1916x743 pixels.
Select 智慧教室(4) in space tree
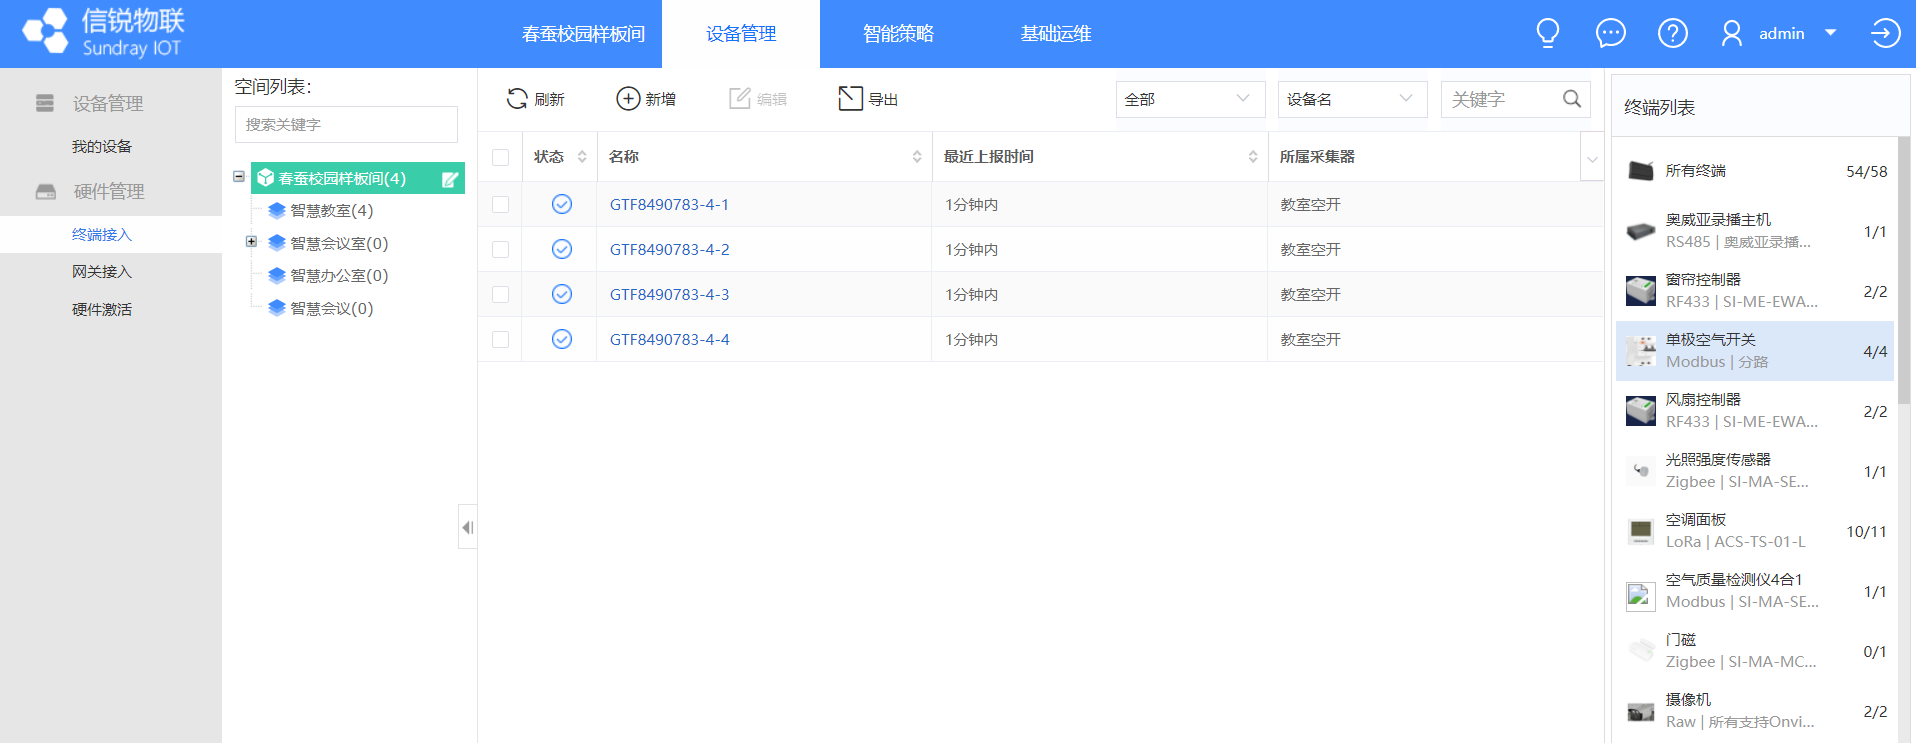(x=321, y=210)
